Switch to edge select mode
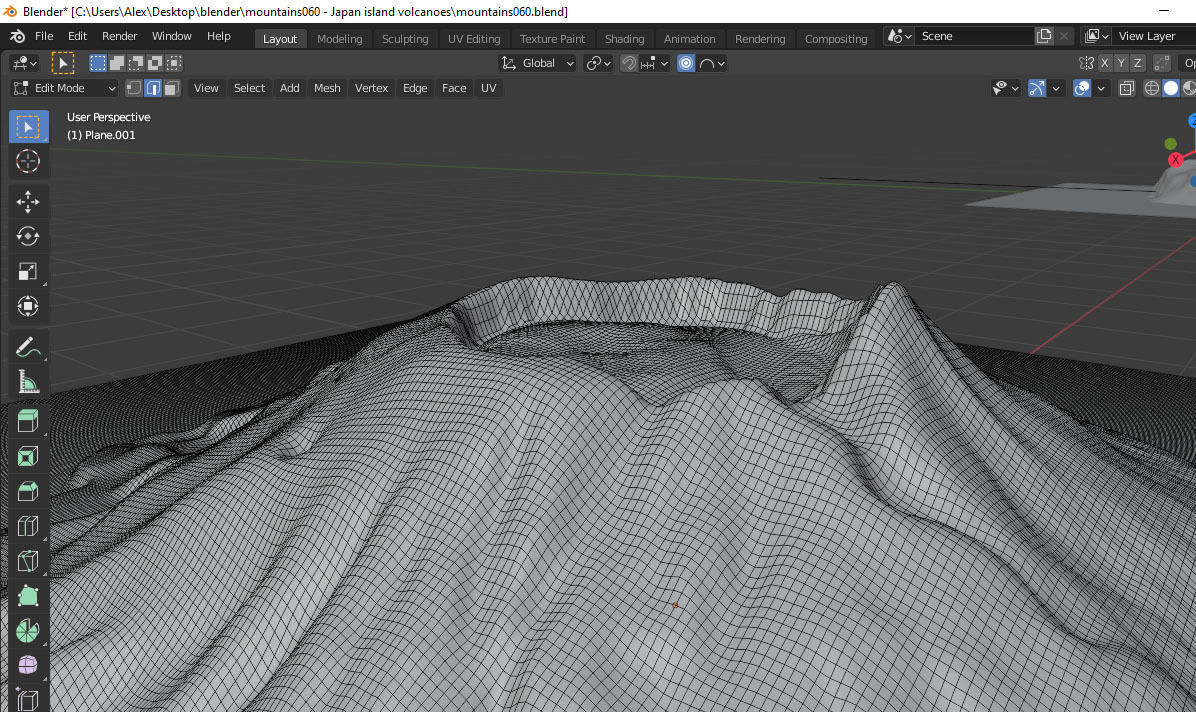The height and width of the screenshot is (712, 1196). coord(153,89)
